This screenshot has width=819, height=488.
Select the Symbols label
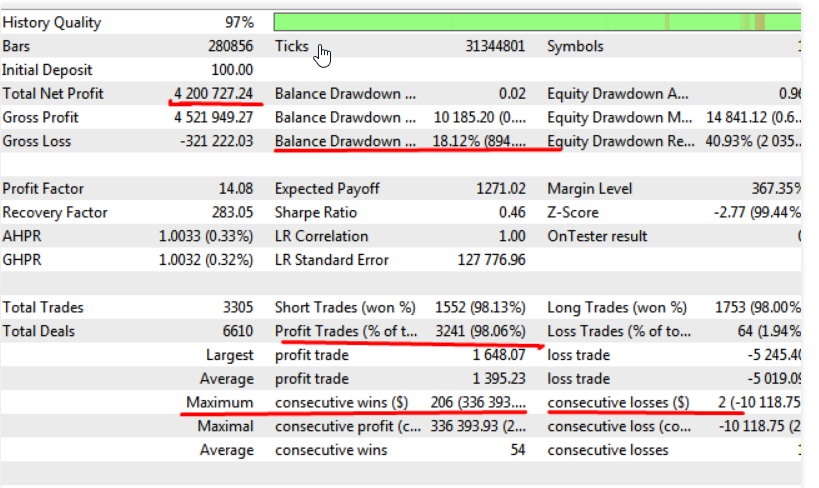click(x=575, y=46)
